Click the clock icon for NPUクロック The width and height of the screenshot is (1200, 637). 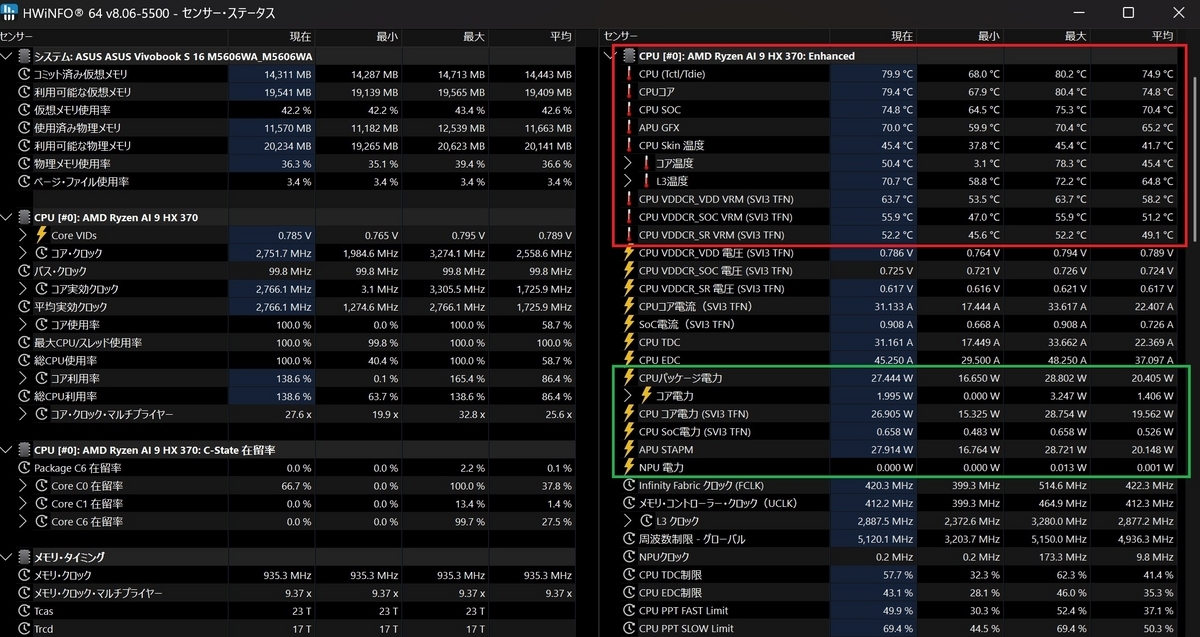(629, 557)
